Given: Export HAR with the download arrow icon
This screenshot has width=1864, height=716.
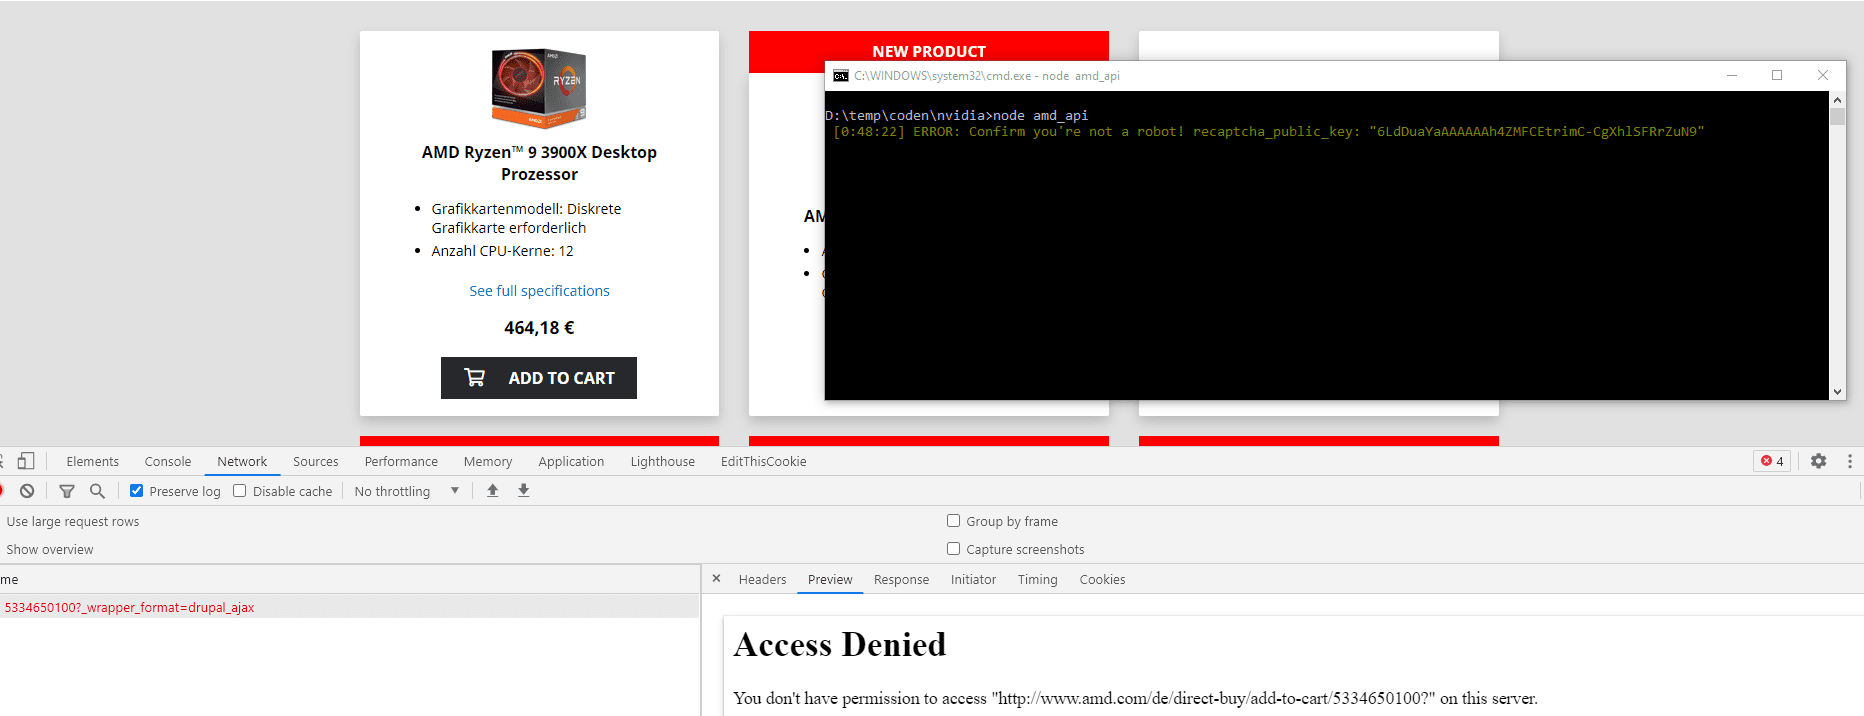Looking at the screenshot, I should click(523, 490).
